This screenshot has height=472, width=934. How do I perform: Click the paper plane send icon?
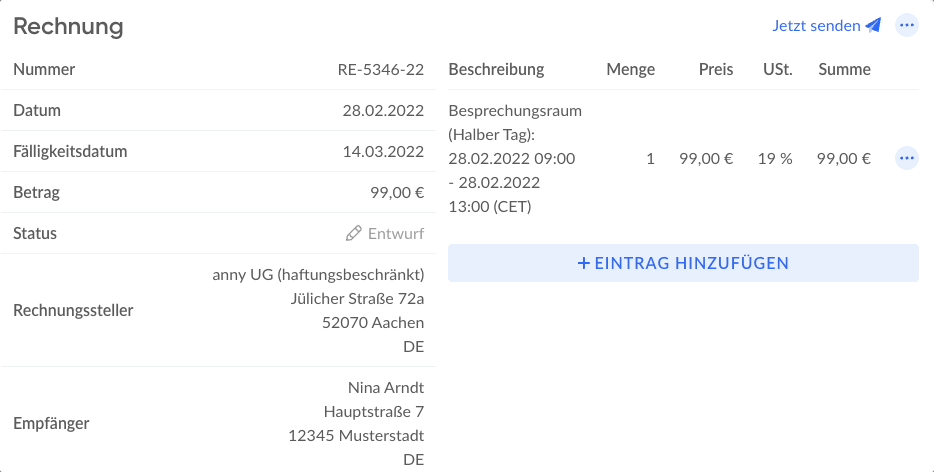(x=873, y=26)
